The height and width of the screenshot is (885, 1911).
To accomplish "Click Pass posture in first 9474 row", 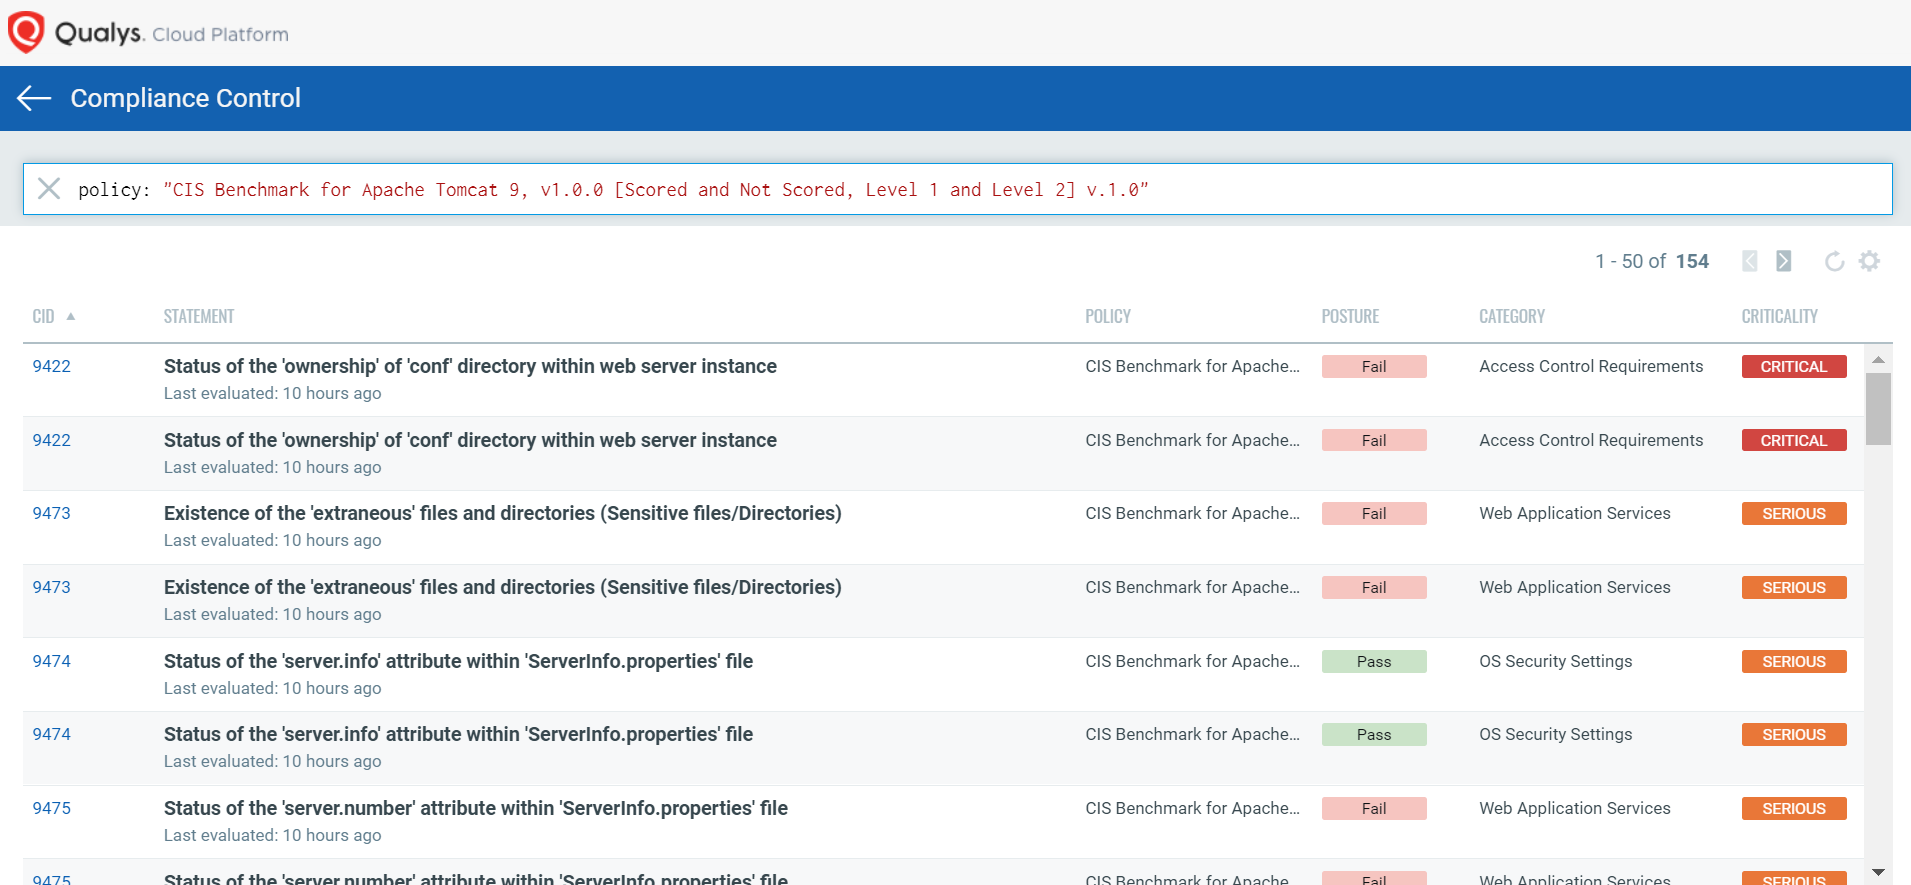I will [x=1374, y=661].
